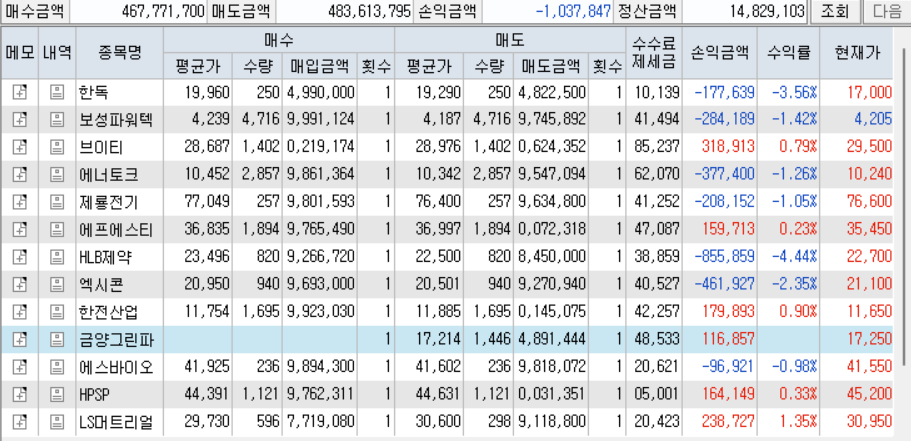Open the memo icon for 에스바이오

tap(20, 367)
